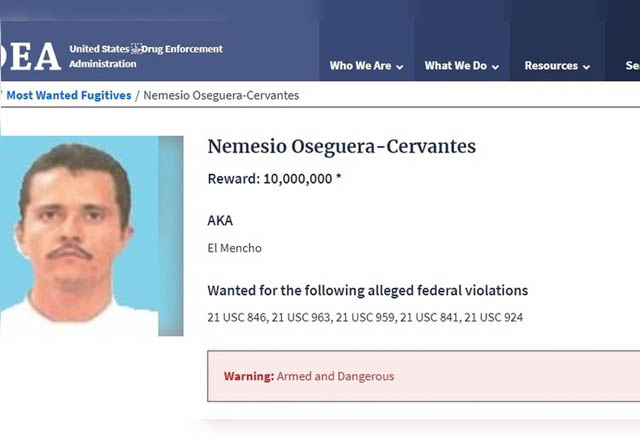The image size is (640, 440).
Task: Expand the Resources chevron arrow
Action: pos(587,67)
